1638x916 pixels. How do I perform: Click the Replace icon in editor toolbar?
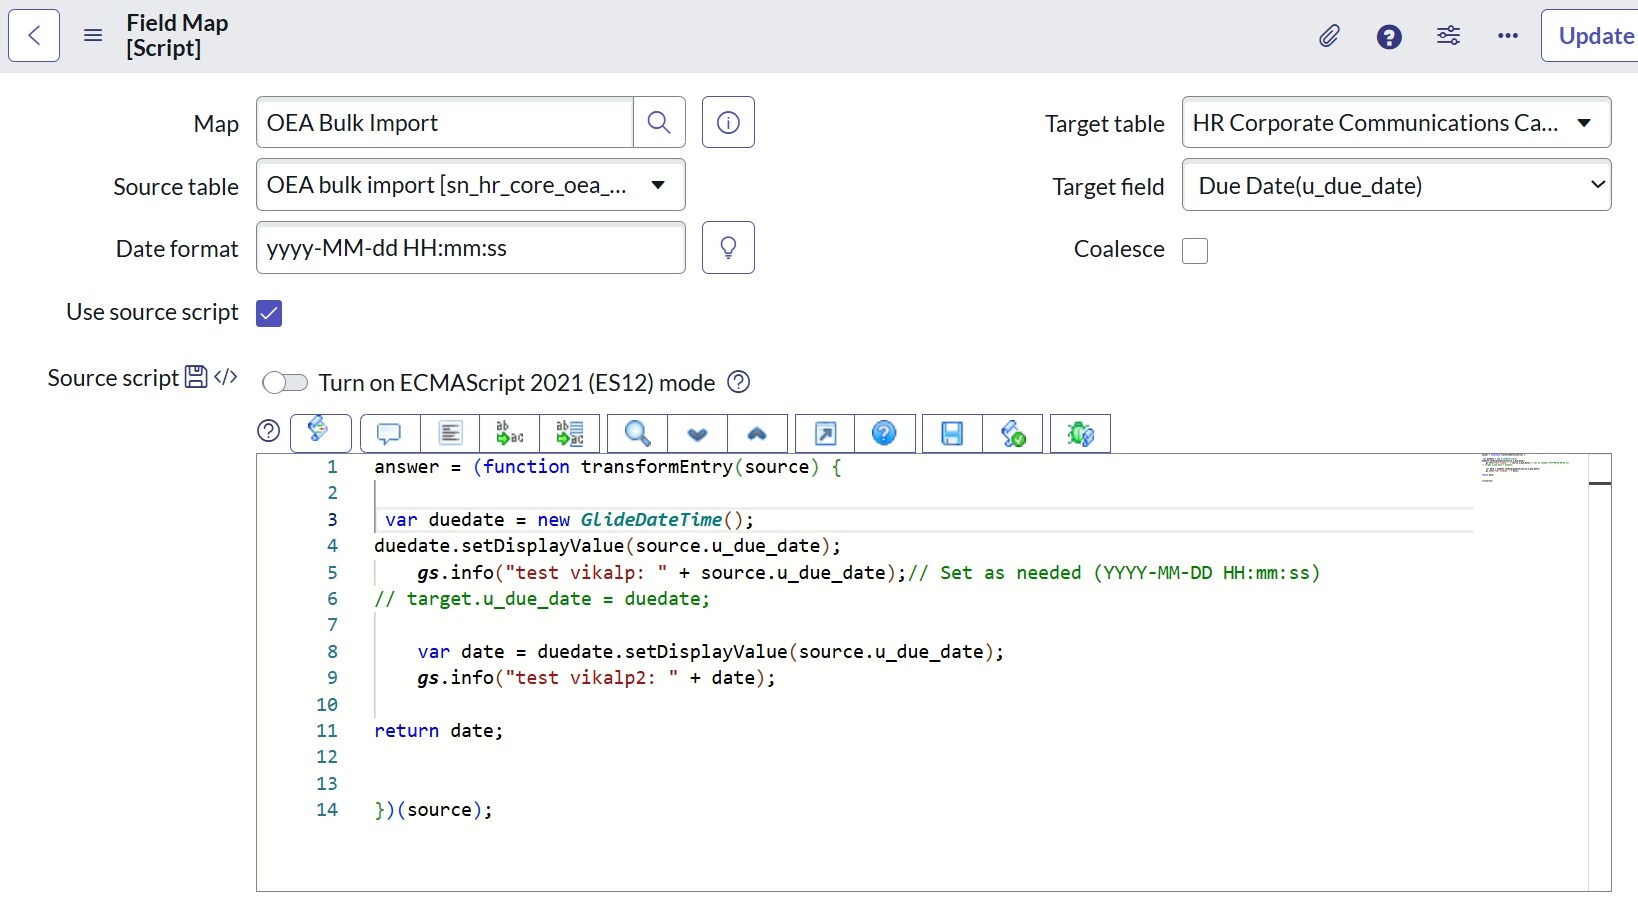pos(510,434)
